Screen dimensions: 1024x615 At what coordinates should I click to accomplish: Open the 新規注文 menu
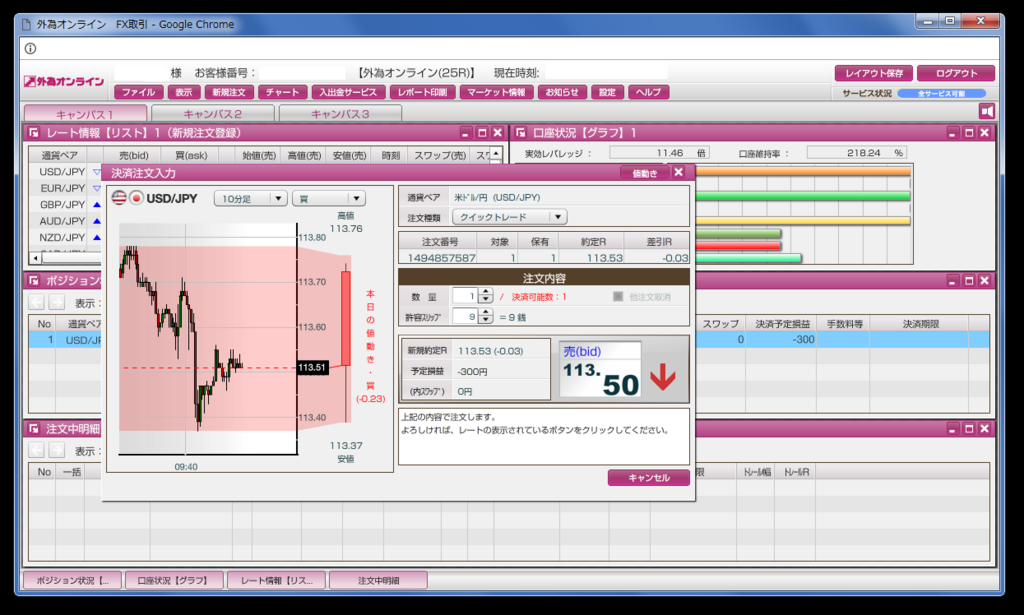(229, 92)
